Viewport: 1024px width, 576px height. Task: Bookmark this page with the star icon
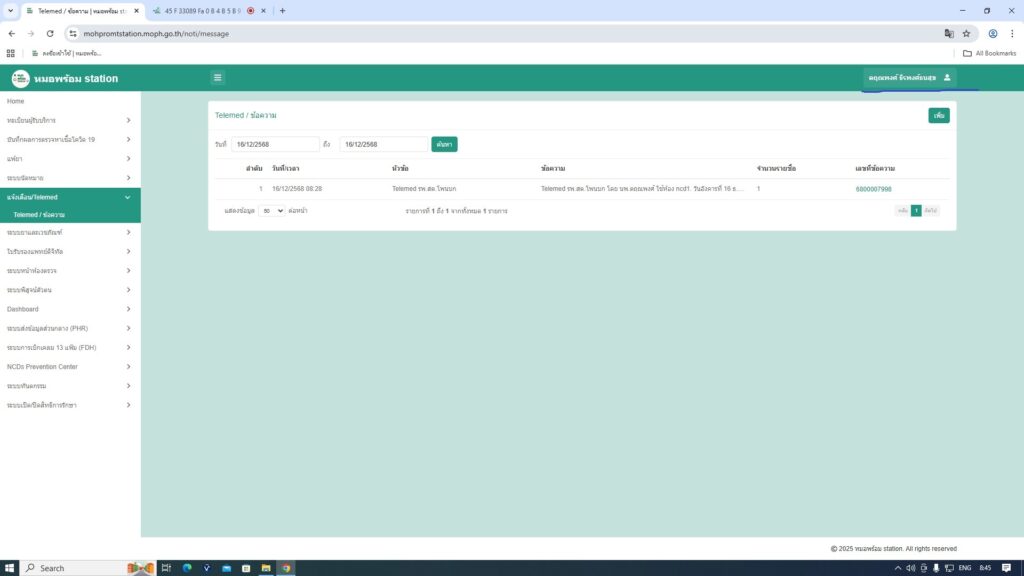[x=966, y=33]
